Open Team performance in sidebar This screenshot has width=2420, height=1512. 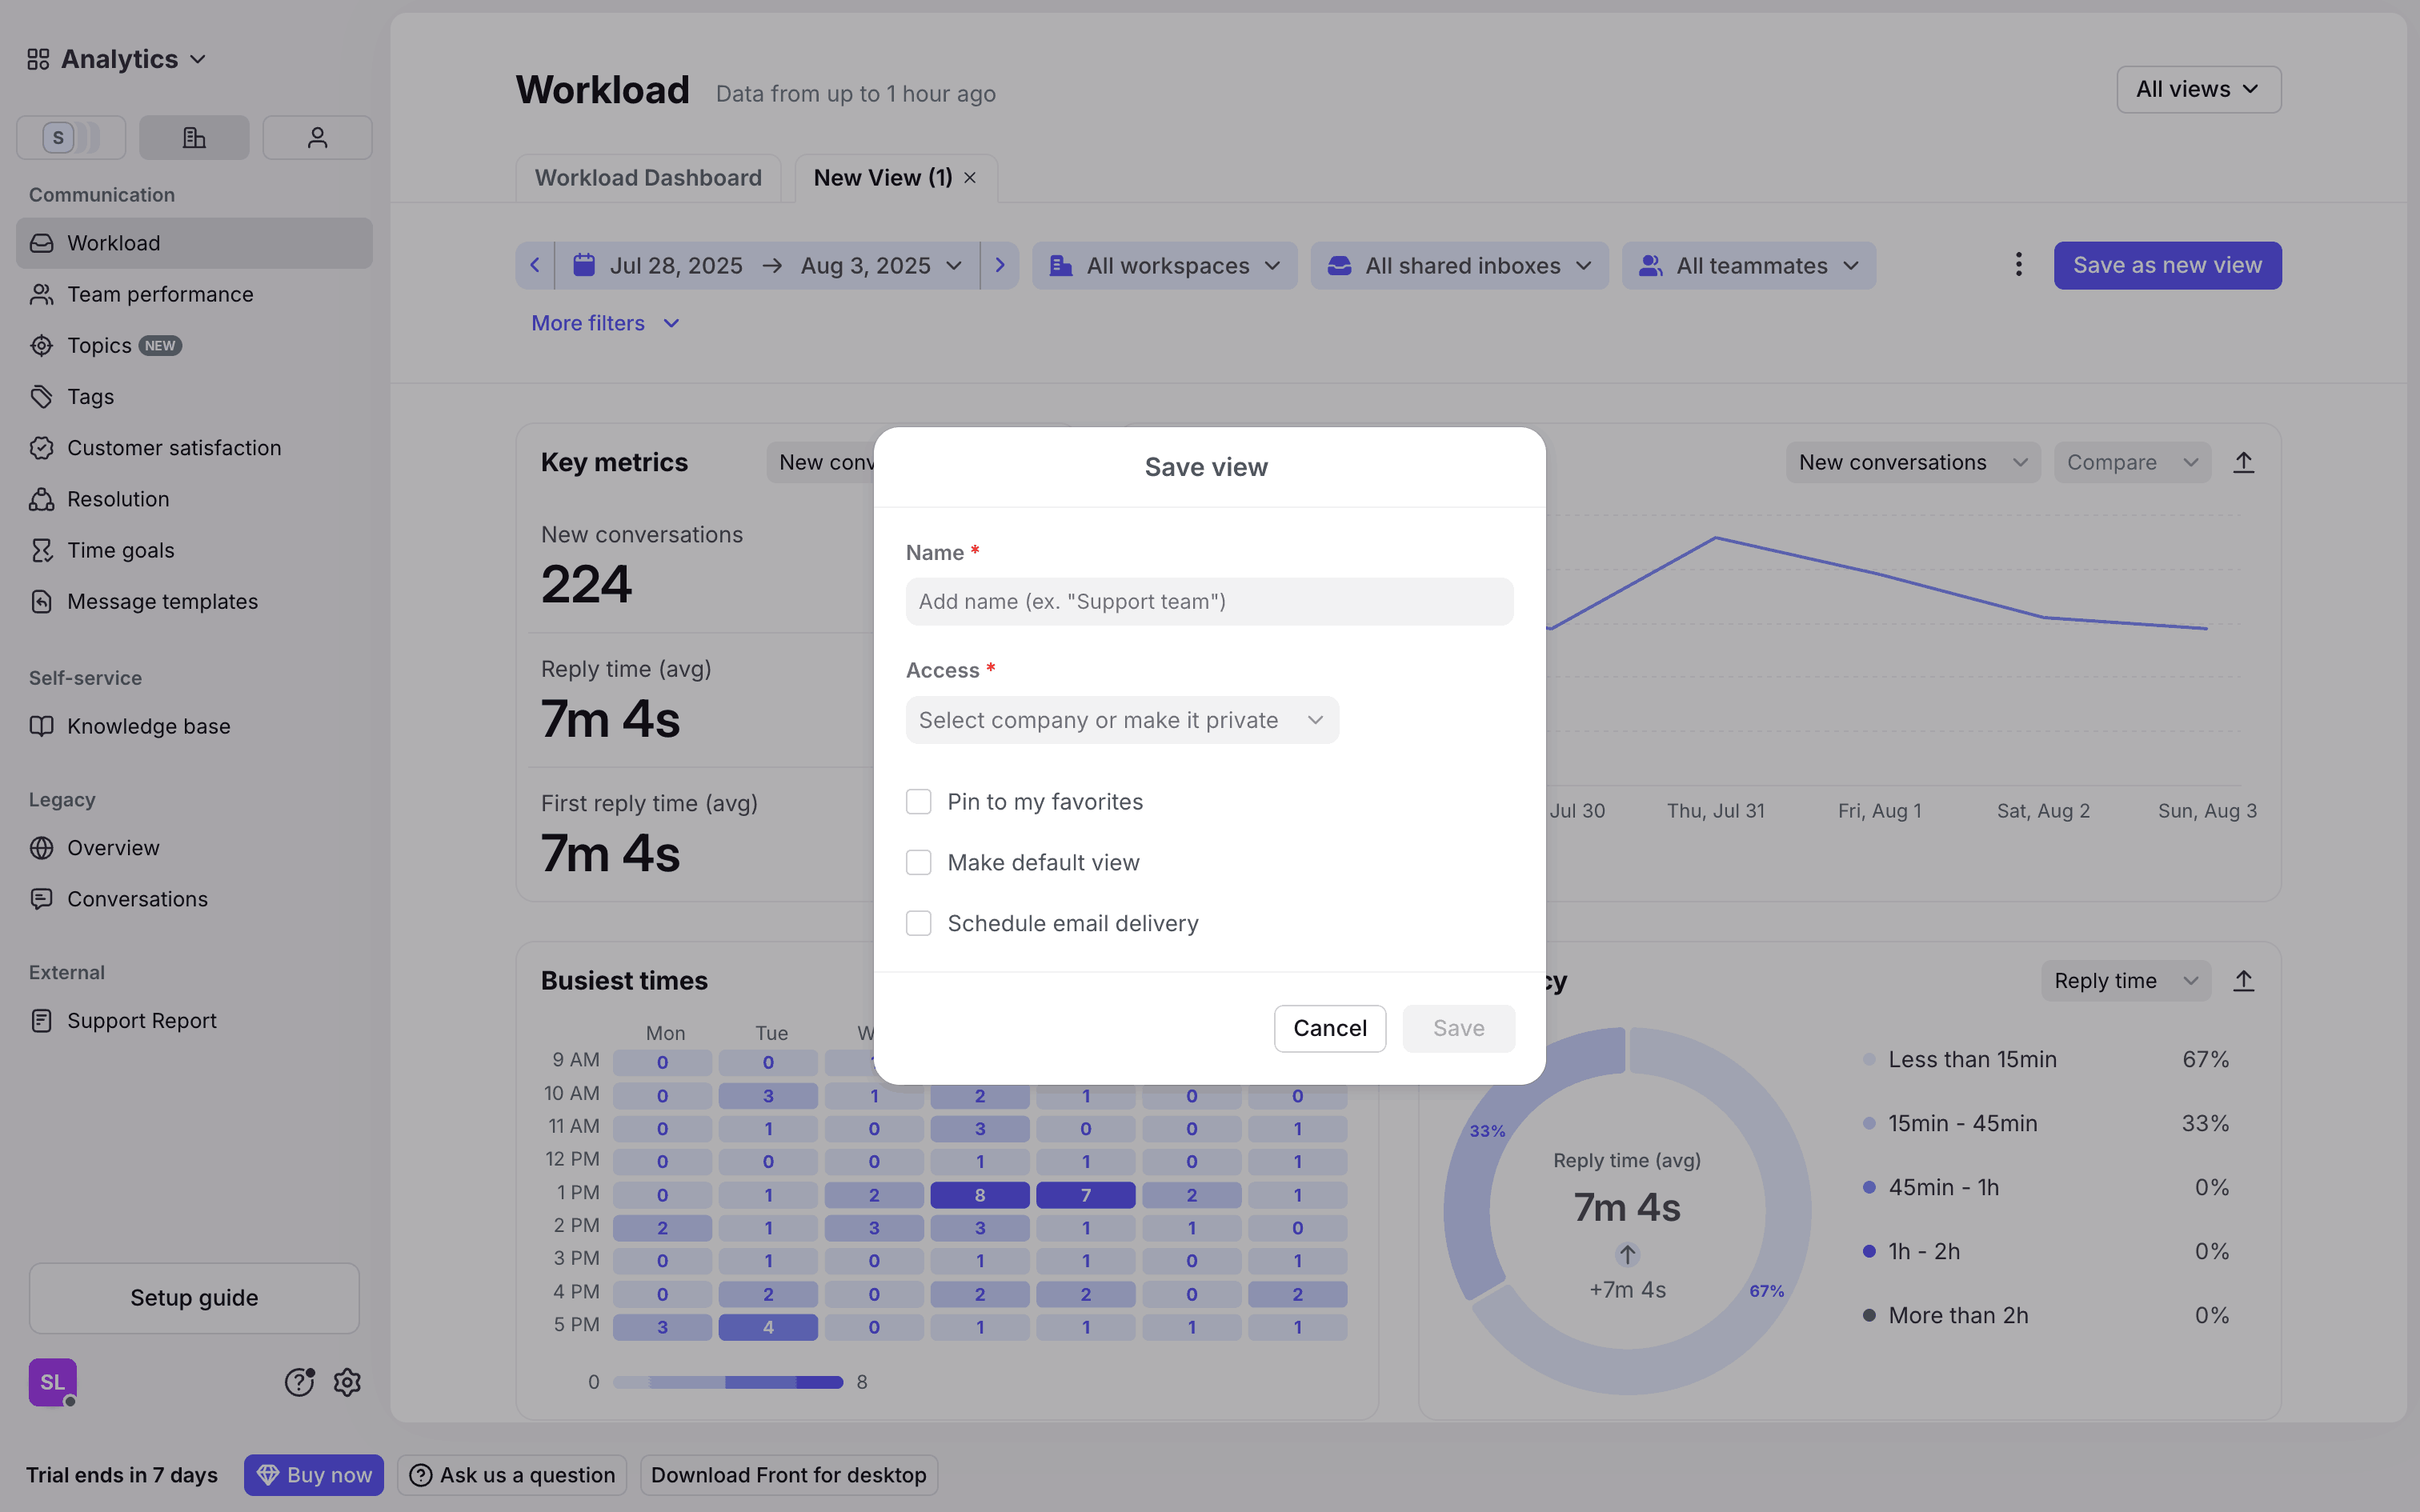pyautogui.click(x=160, y=294)
